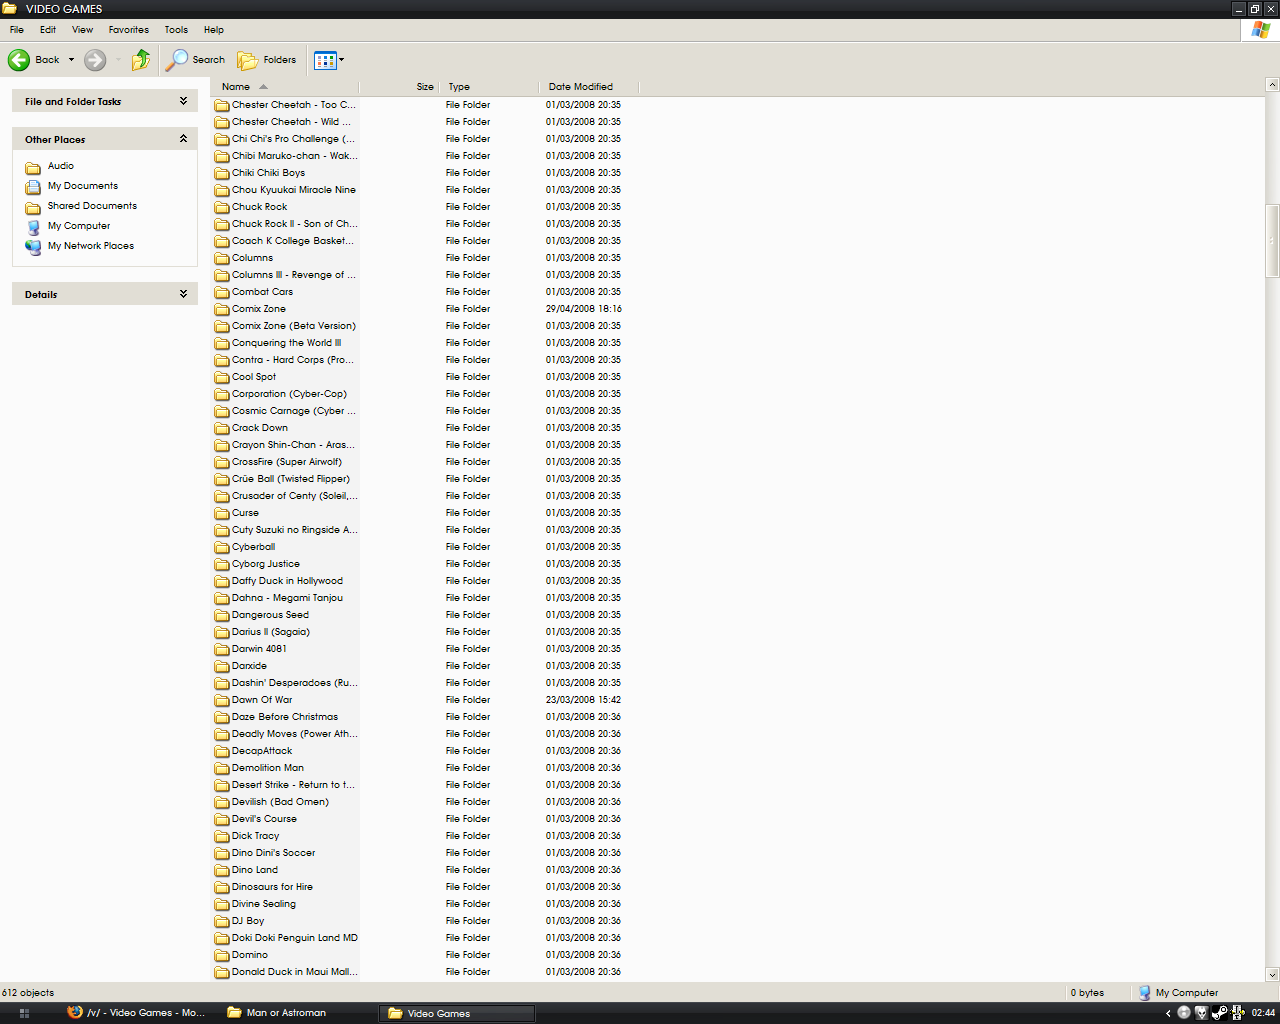Screen dimensions: 1280x1024
Task: Select the Domino folder icon
Action: click(x=222, y=955)
